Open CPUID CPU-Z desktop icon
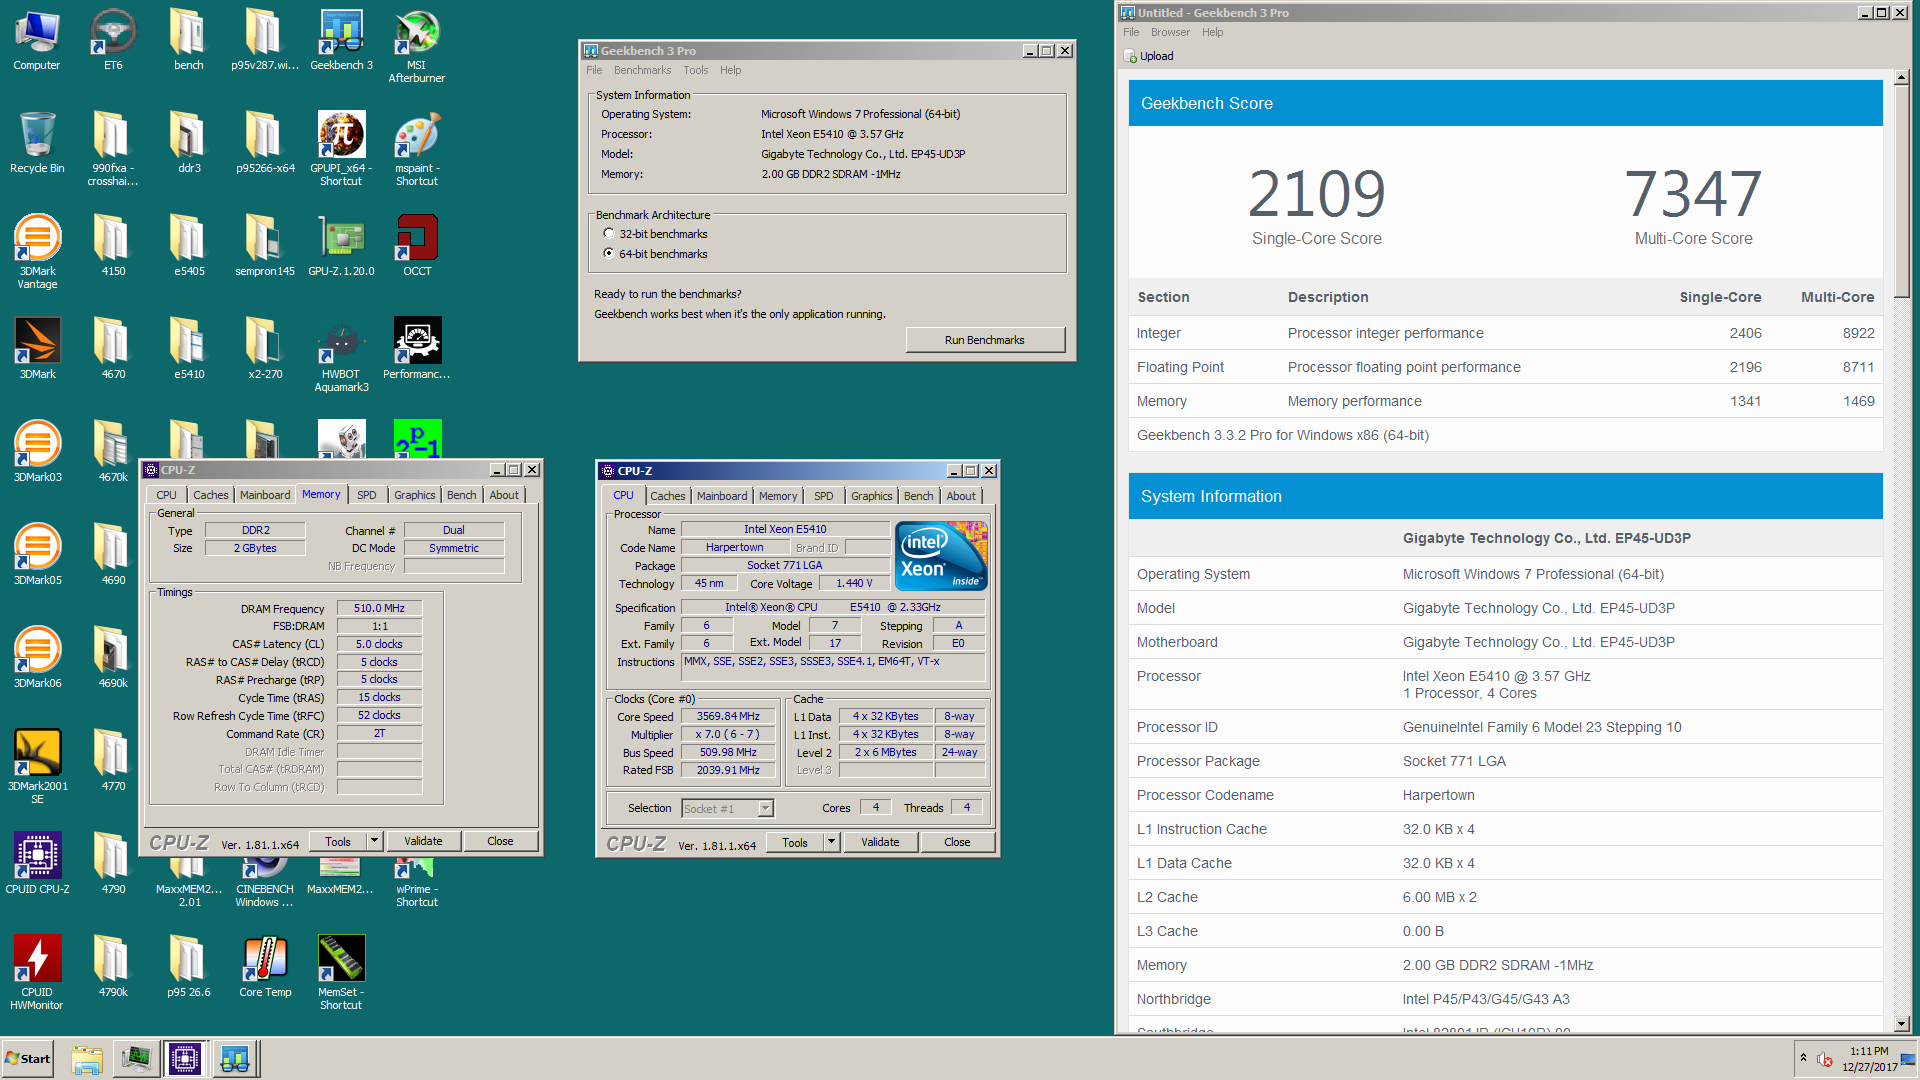The height and width of the screenshot is (1080, 1920). tap(37, 864)
